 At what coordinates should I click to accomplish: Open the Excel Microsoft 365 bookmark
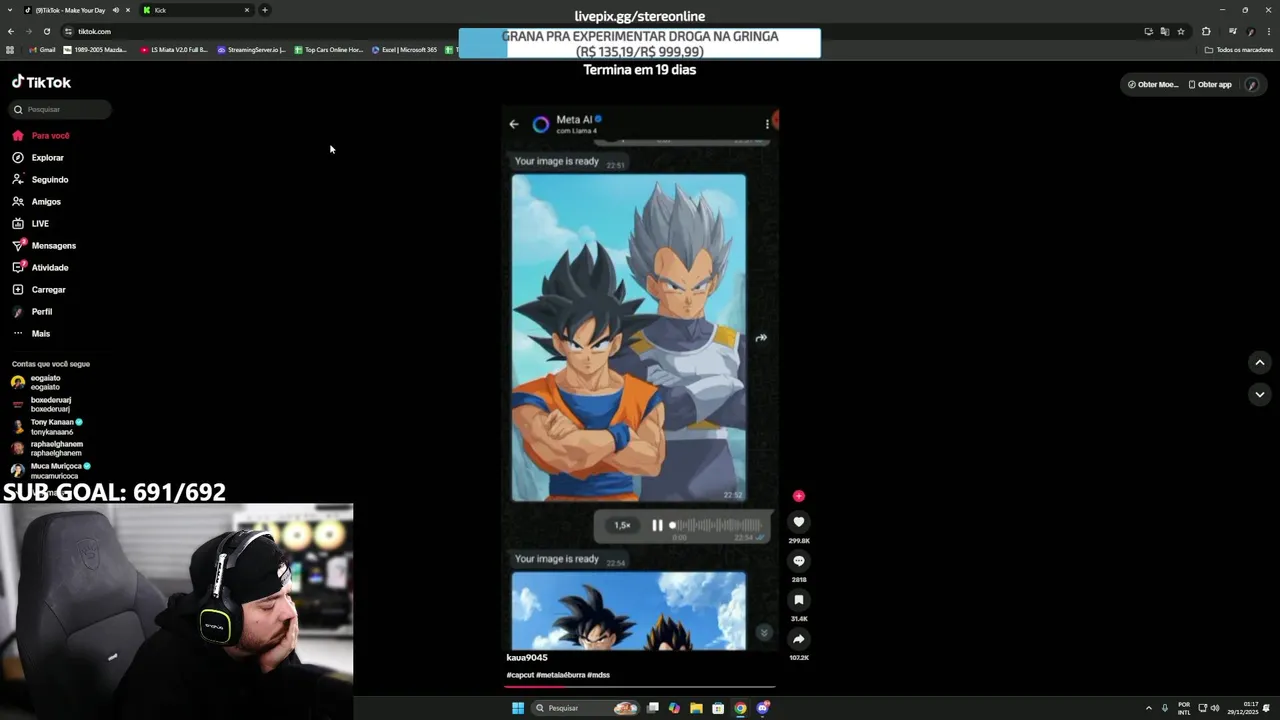point(404,50)
